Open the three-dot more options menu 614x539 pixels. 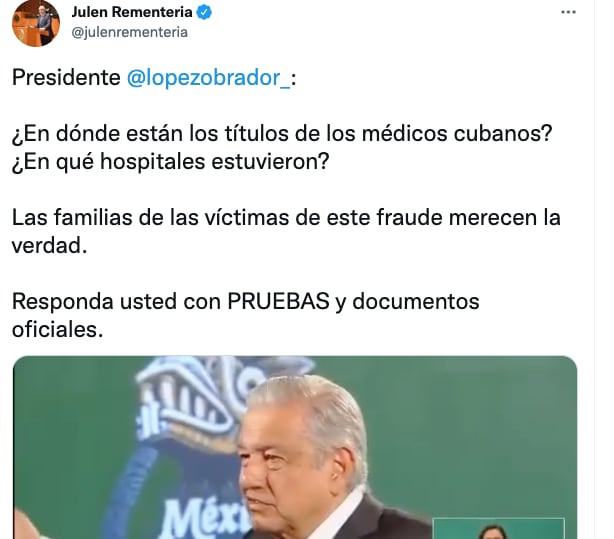click(568, 12)
